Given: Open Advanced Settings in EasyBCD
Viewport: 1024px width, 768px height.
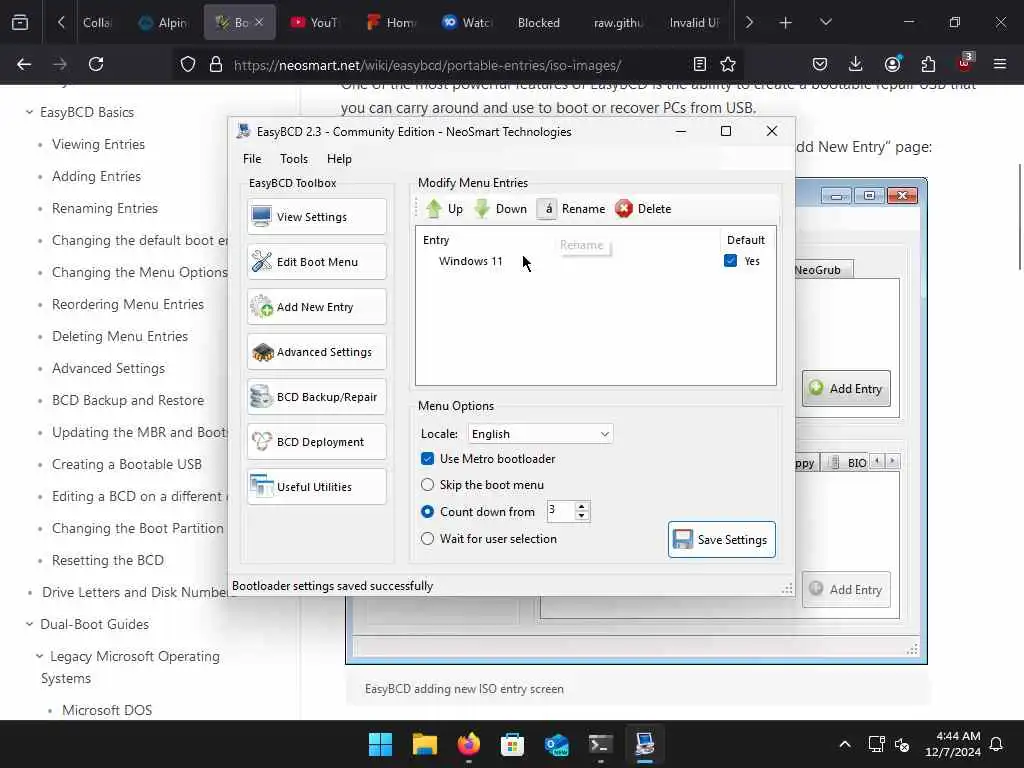Looking at the screenshot, I should (317, 352).
